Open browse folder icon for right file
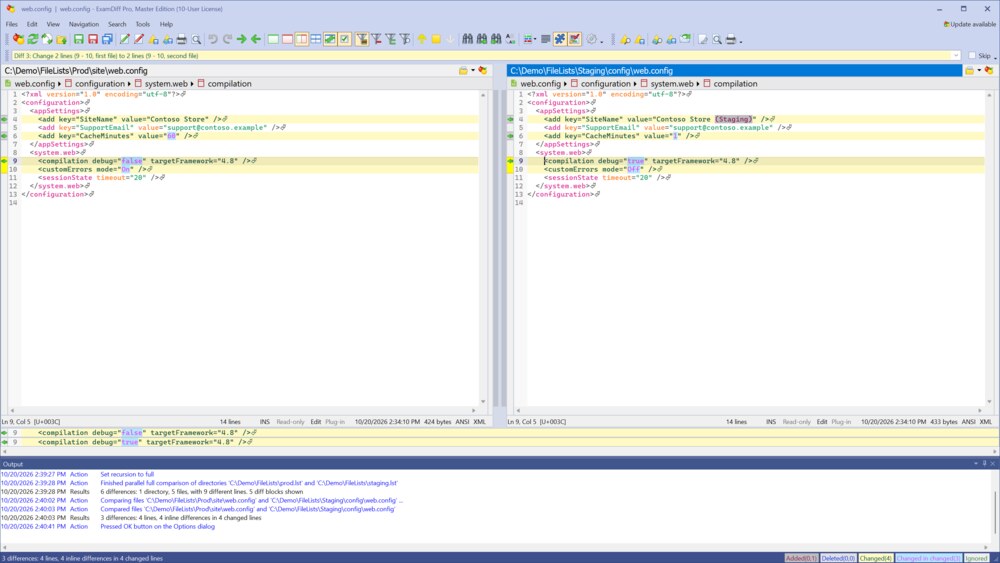1000x563 pixels. (x=969, y=71)
